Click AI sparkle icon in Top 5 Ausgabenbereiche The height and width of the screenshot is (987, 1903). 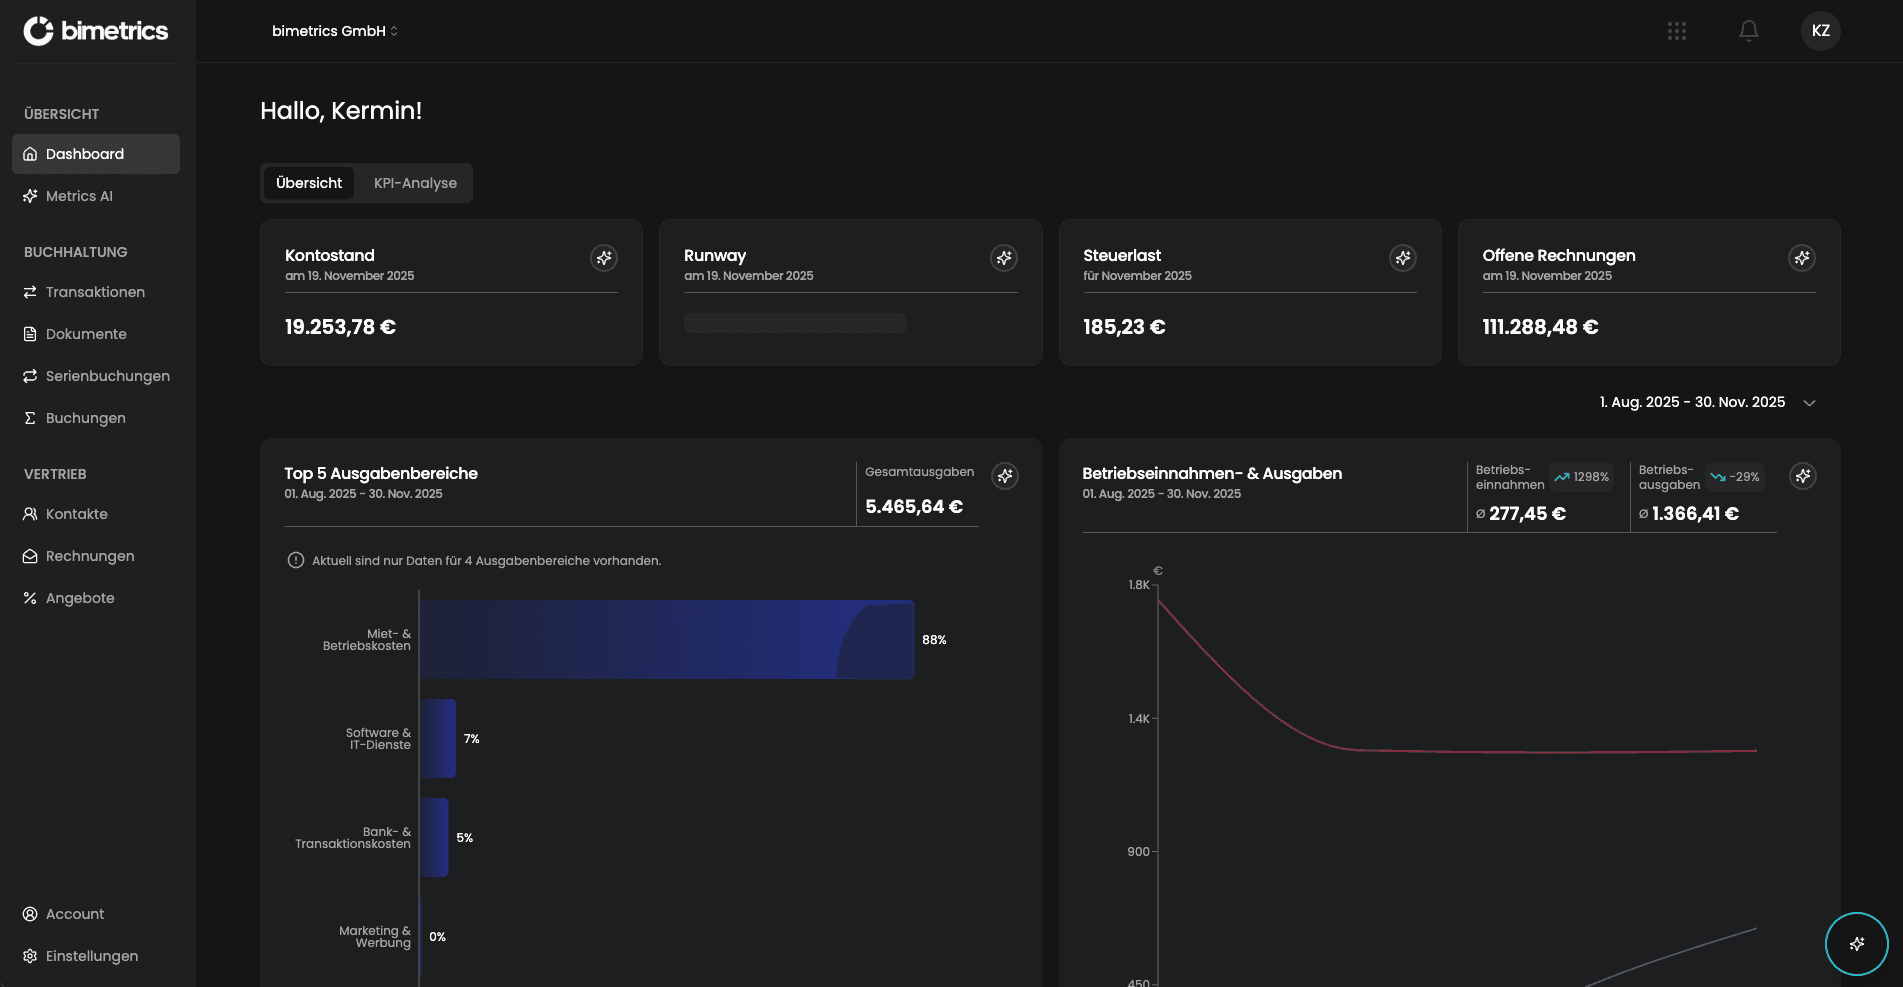[x=1005, y=476]
